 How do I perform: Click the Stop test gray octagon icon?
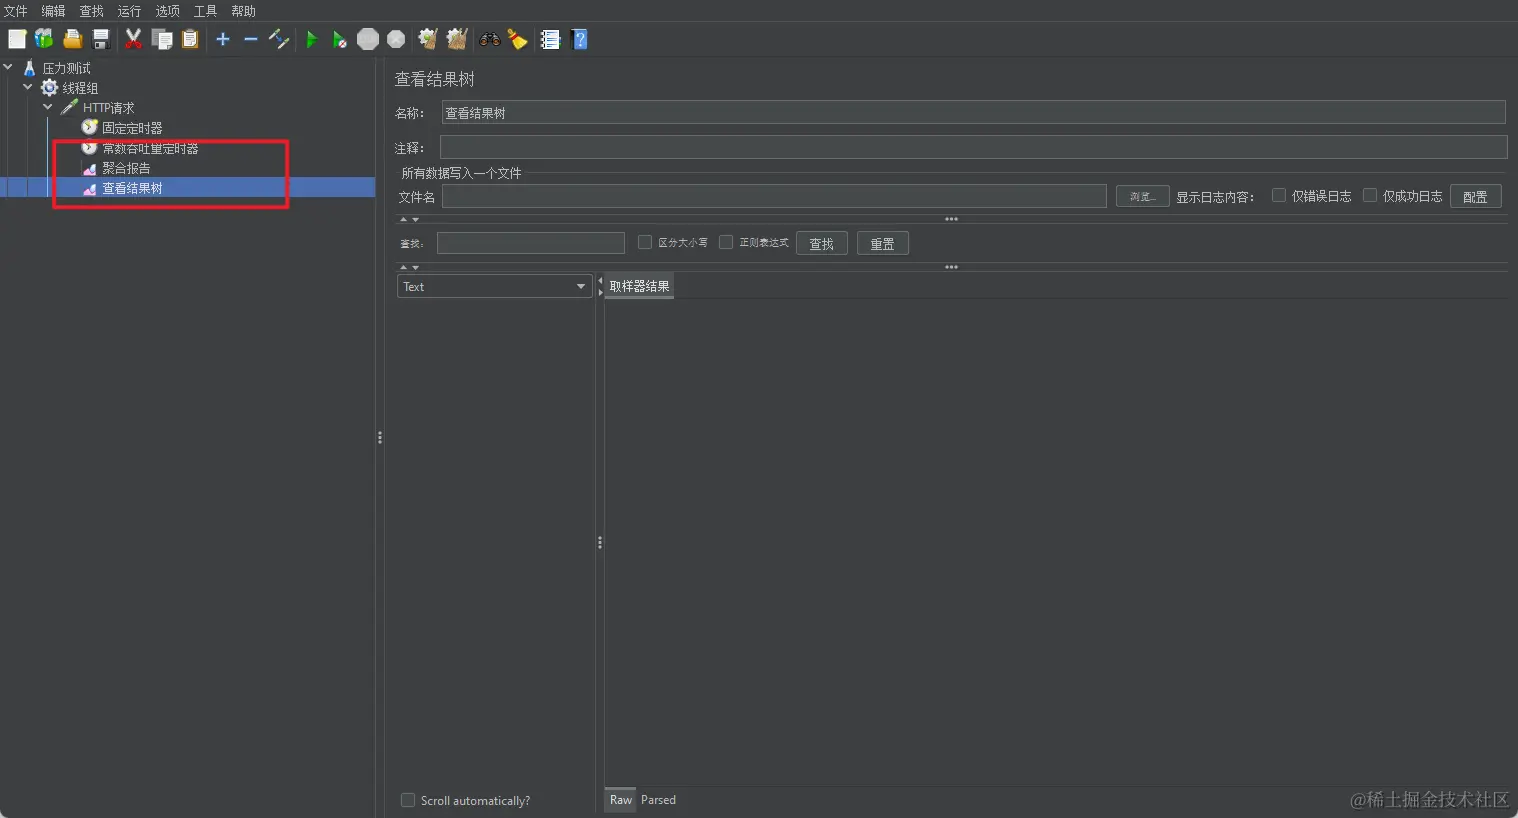(x=368, y=39)
